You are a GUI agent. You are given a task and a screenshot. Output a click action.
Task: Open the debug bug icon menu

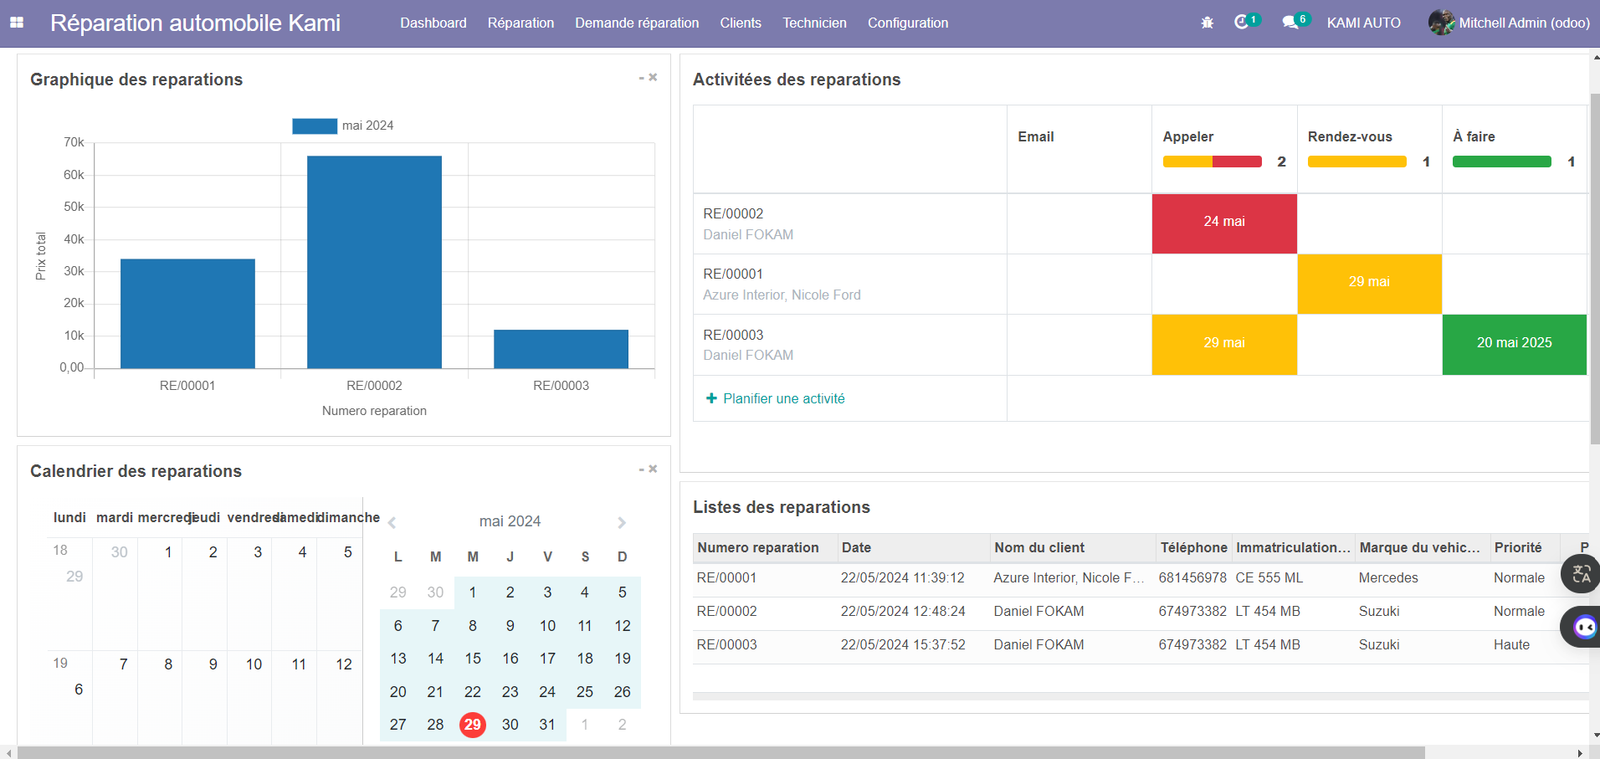click(1207, 22)
